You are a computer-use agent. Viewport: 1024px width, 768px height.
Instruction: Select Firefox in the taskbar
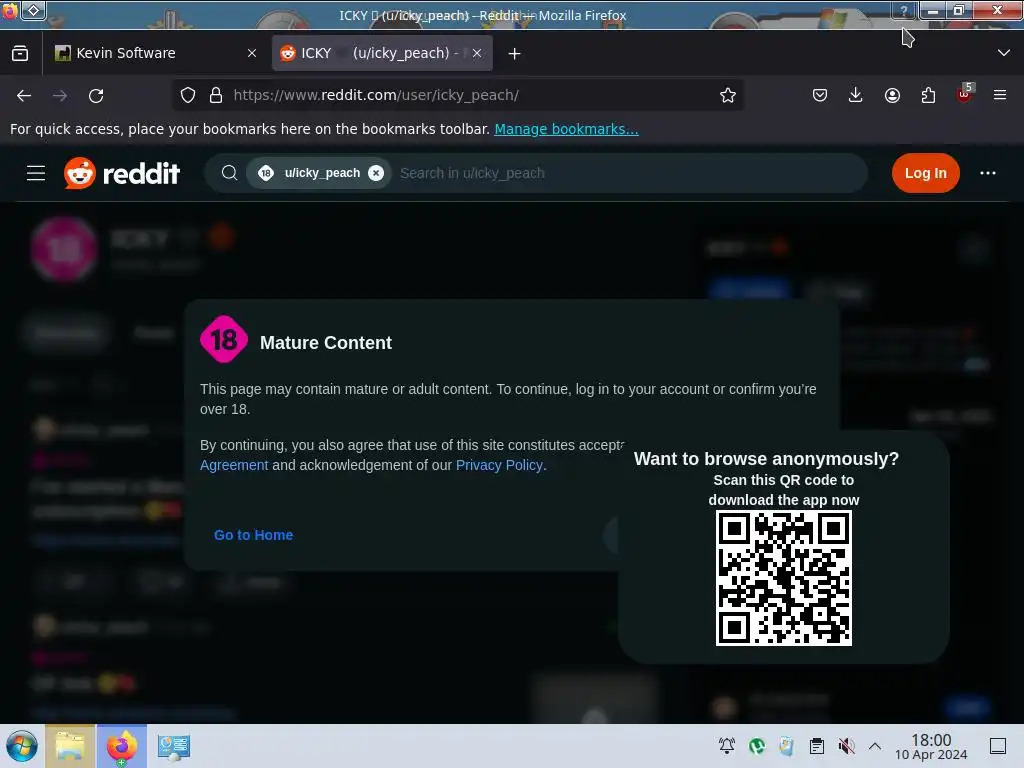click(x=121, y=746)
